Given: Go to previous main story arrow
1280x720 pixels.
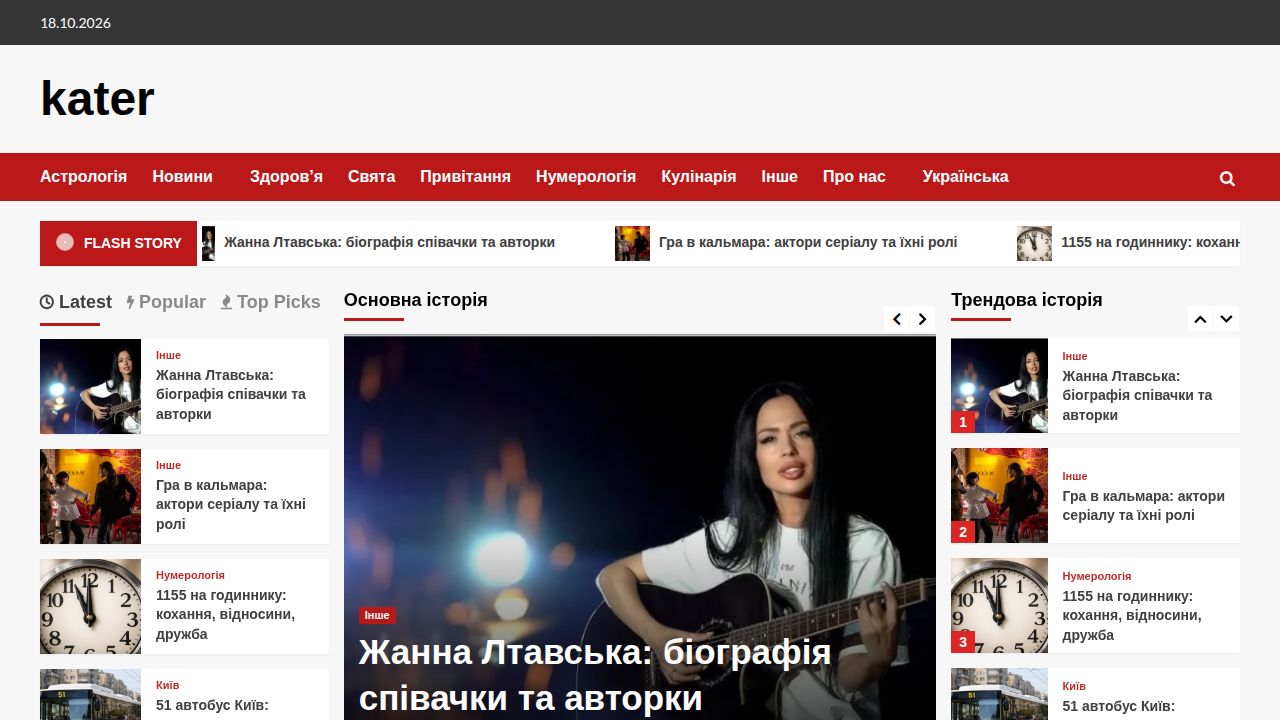Looking at the screenshot, I should pyautogui.click(x=897, y=319).
